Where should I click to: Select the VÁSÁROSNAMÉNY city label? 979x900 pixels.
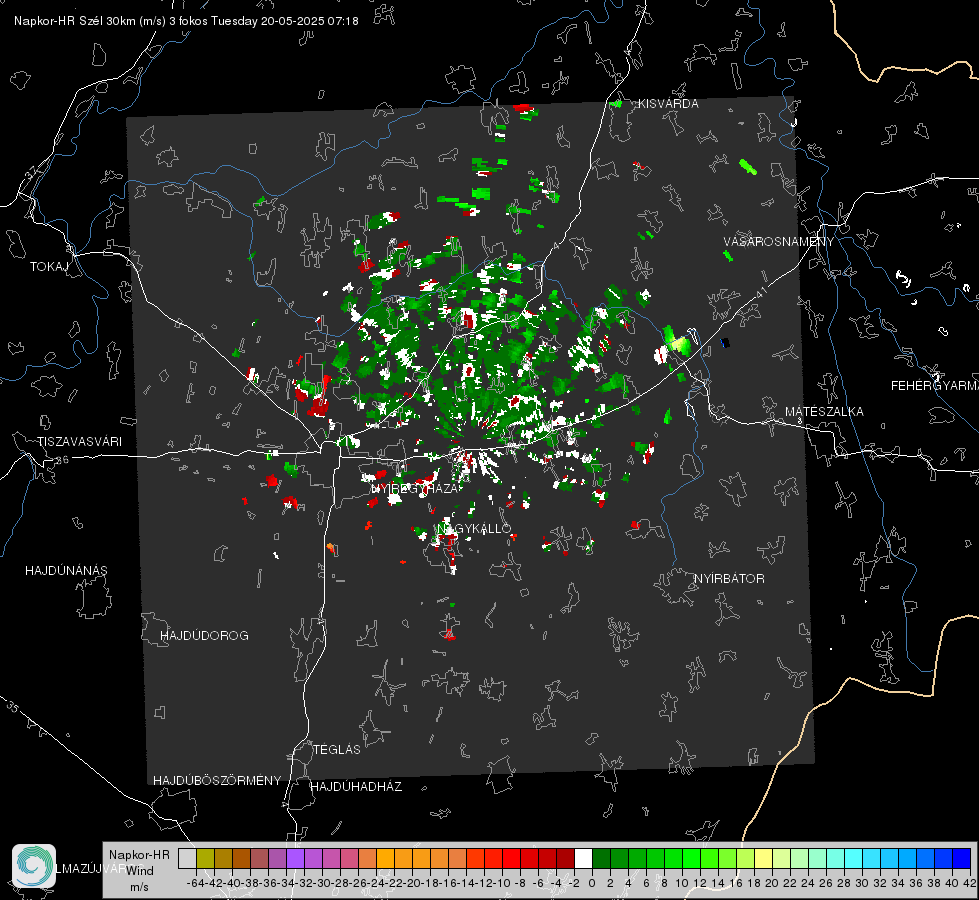pos(779,242)
